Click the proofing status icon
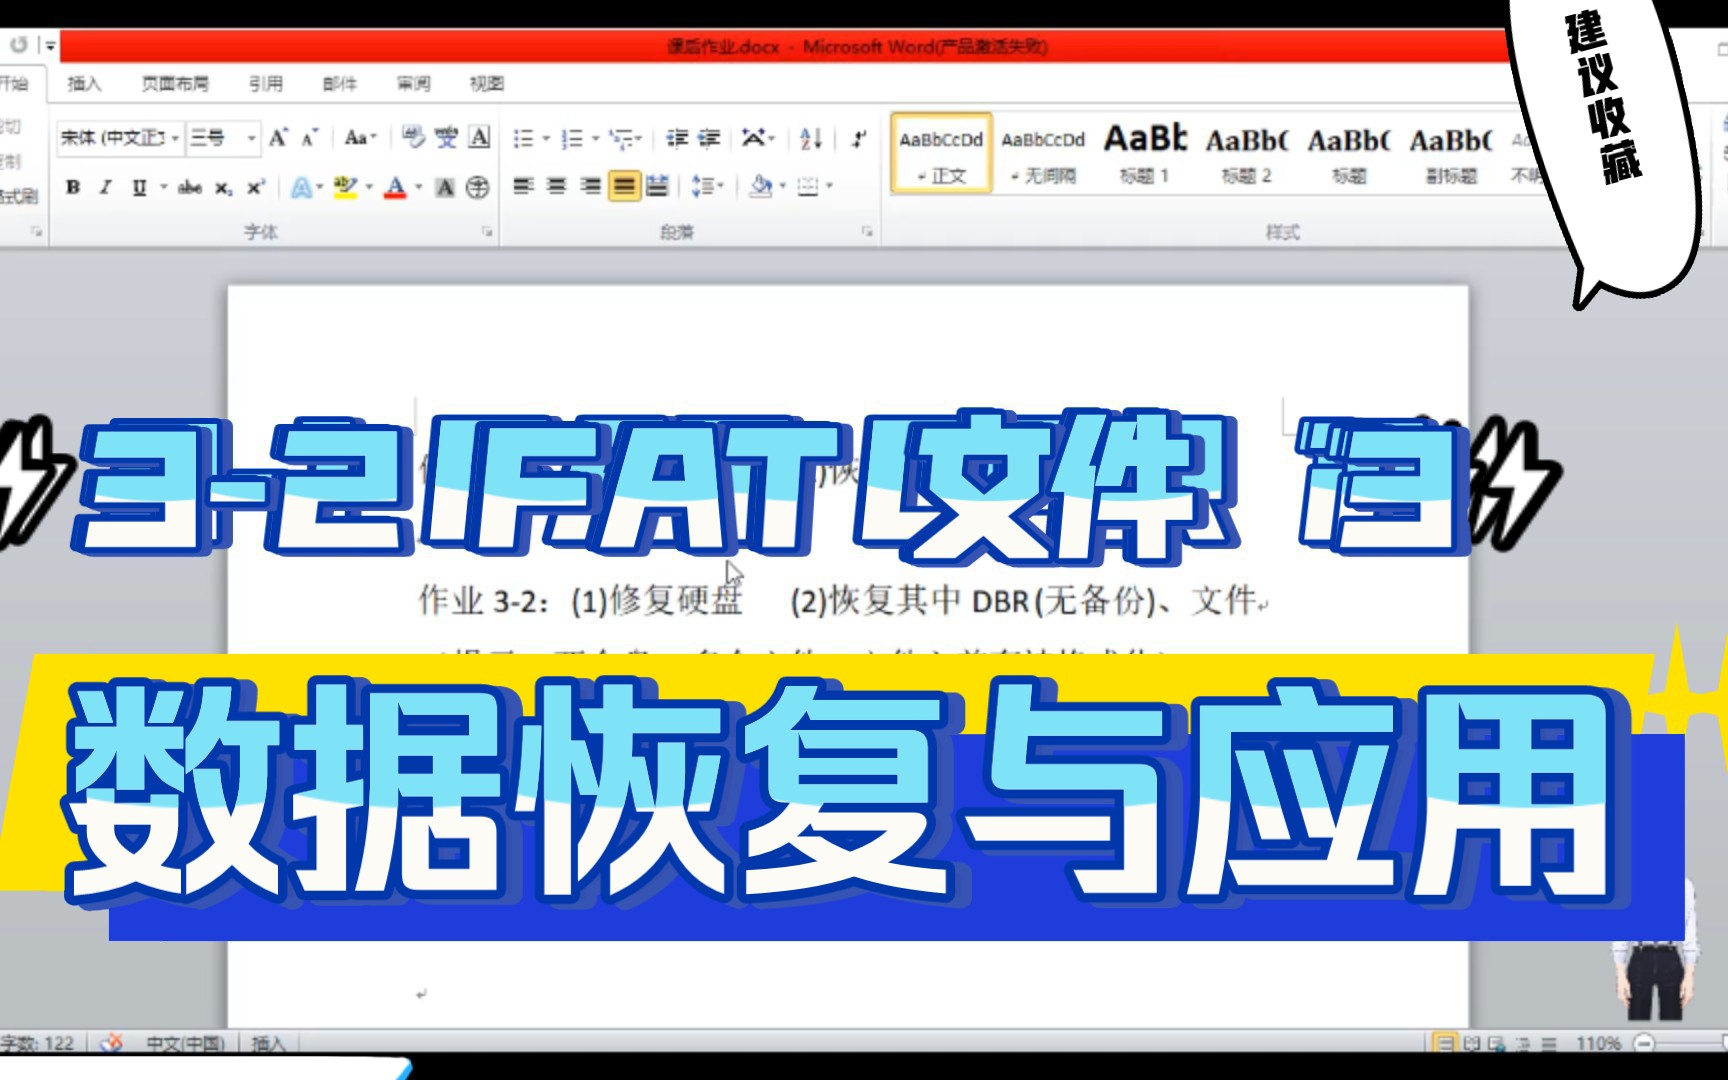1728x1080 pixels. point(111,1043)
